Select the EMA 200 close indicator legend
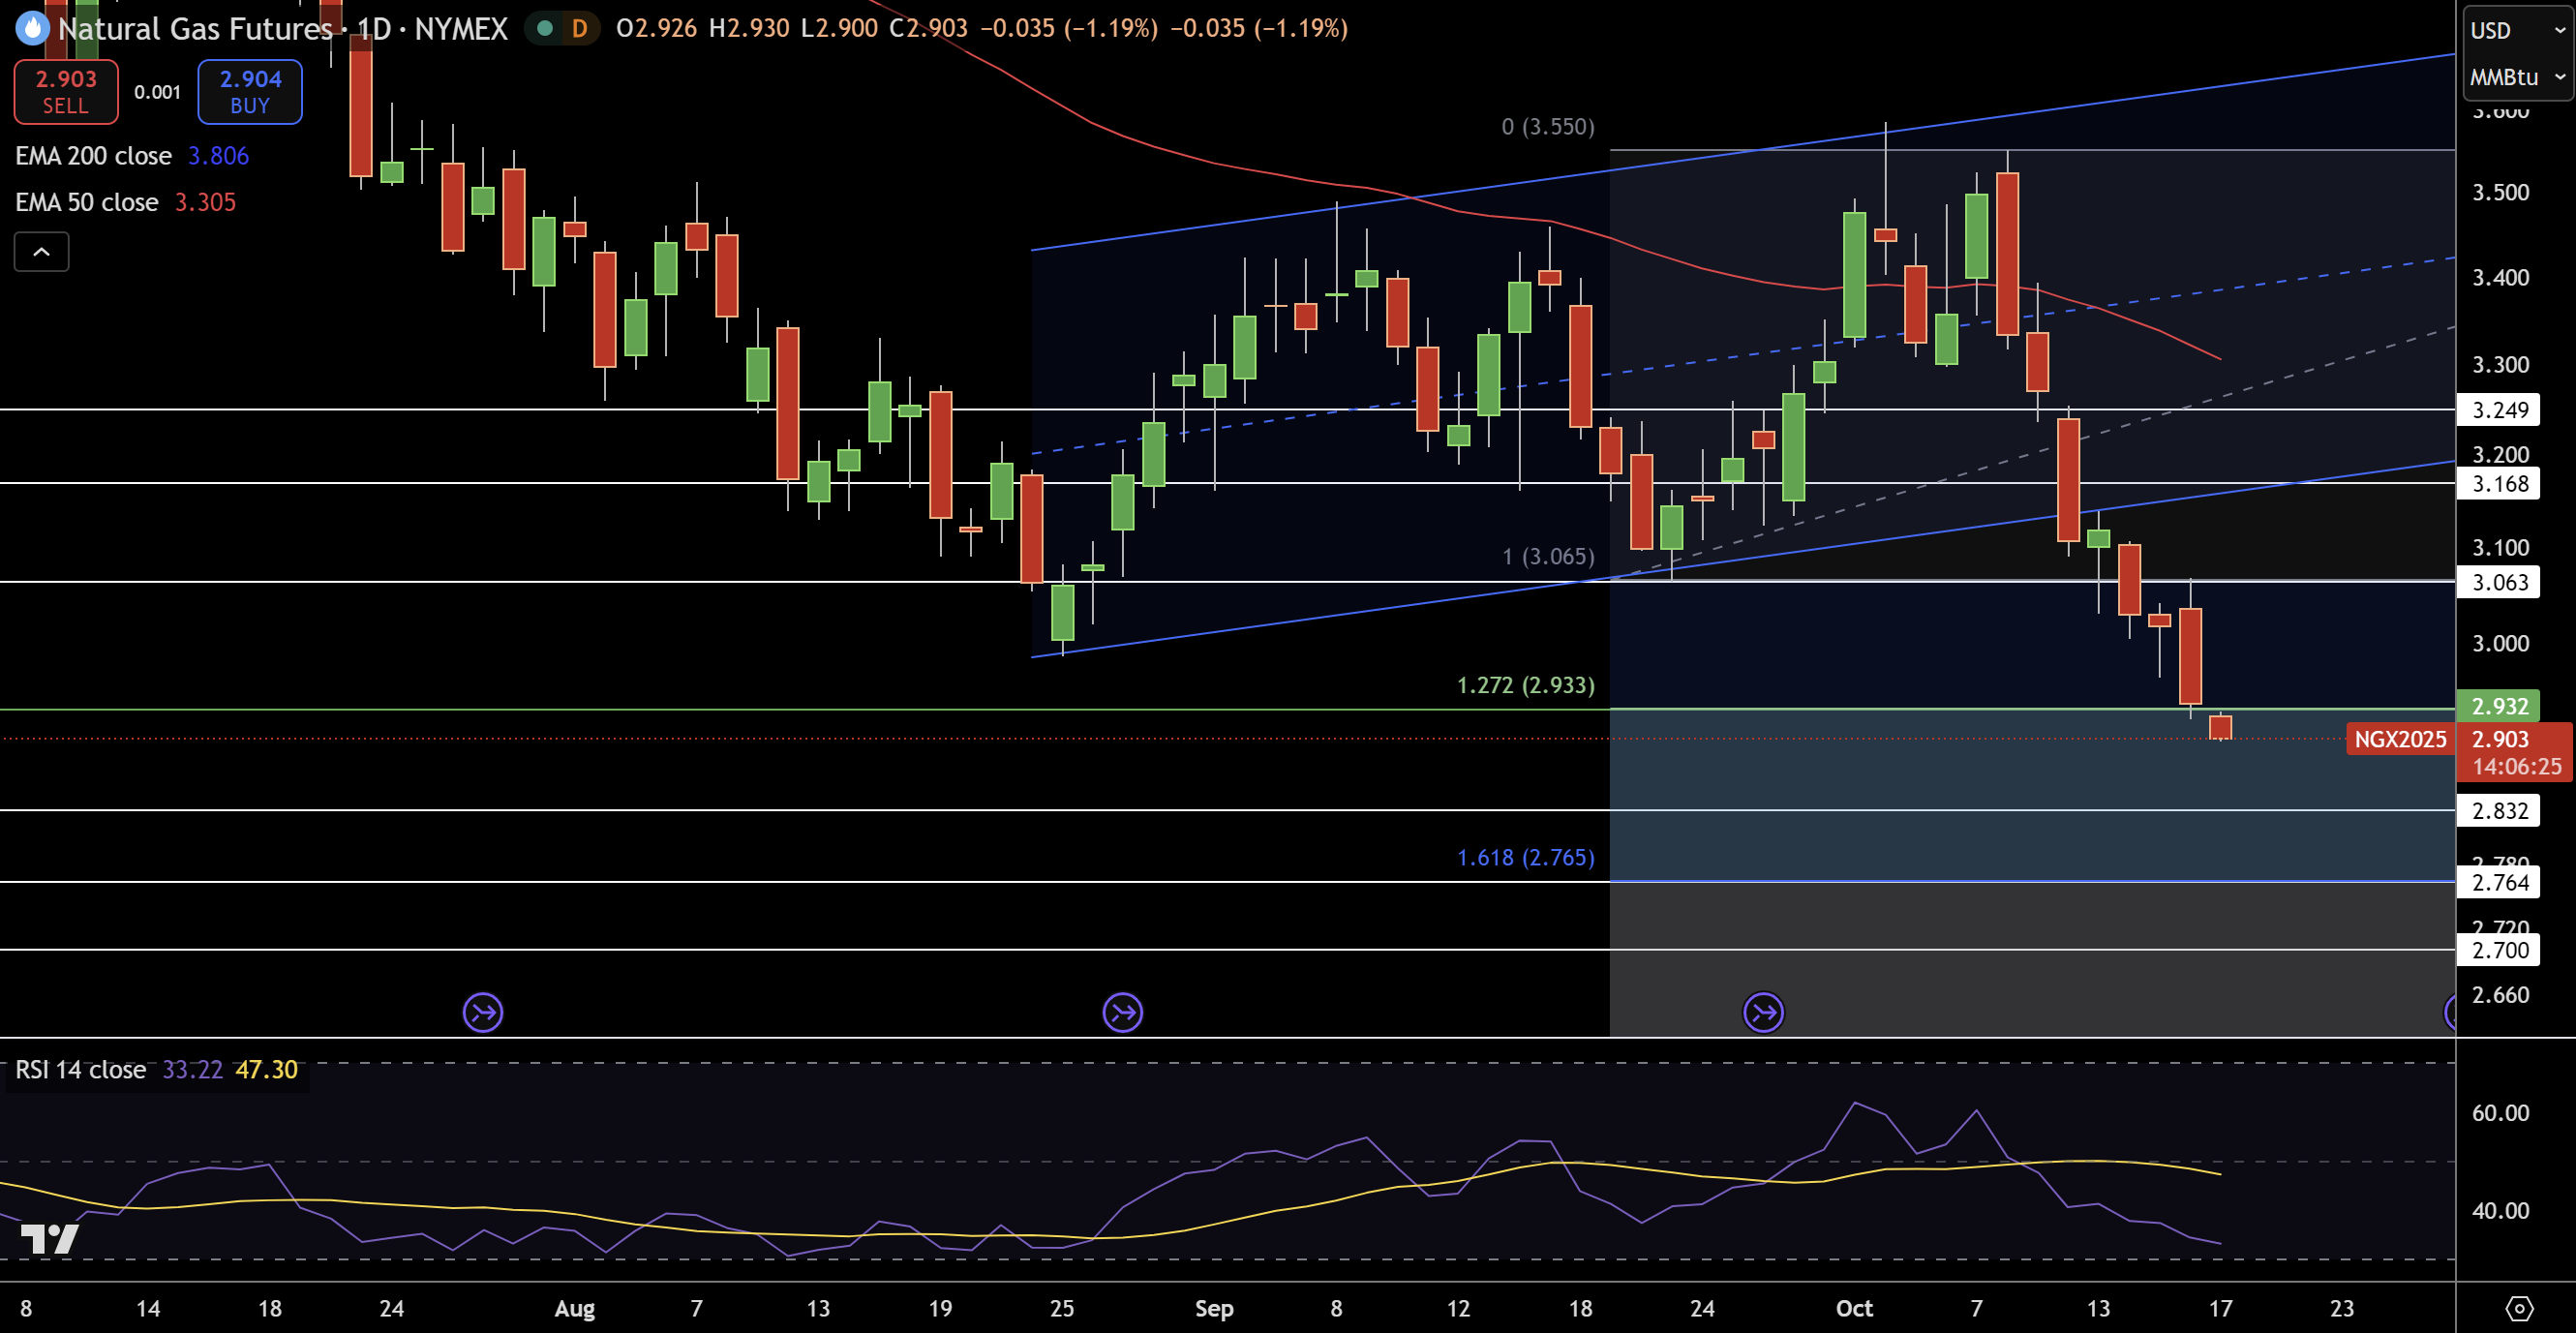The width and height of the screenshot is (2576, 1333). [93, 156]
